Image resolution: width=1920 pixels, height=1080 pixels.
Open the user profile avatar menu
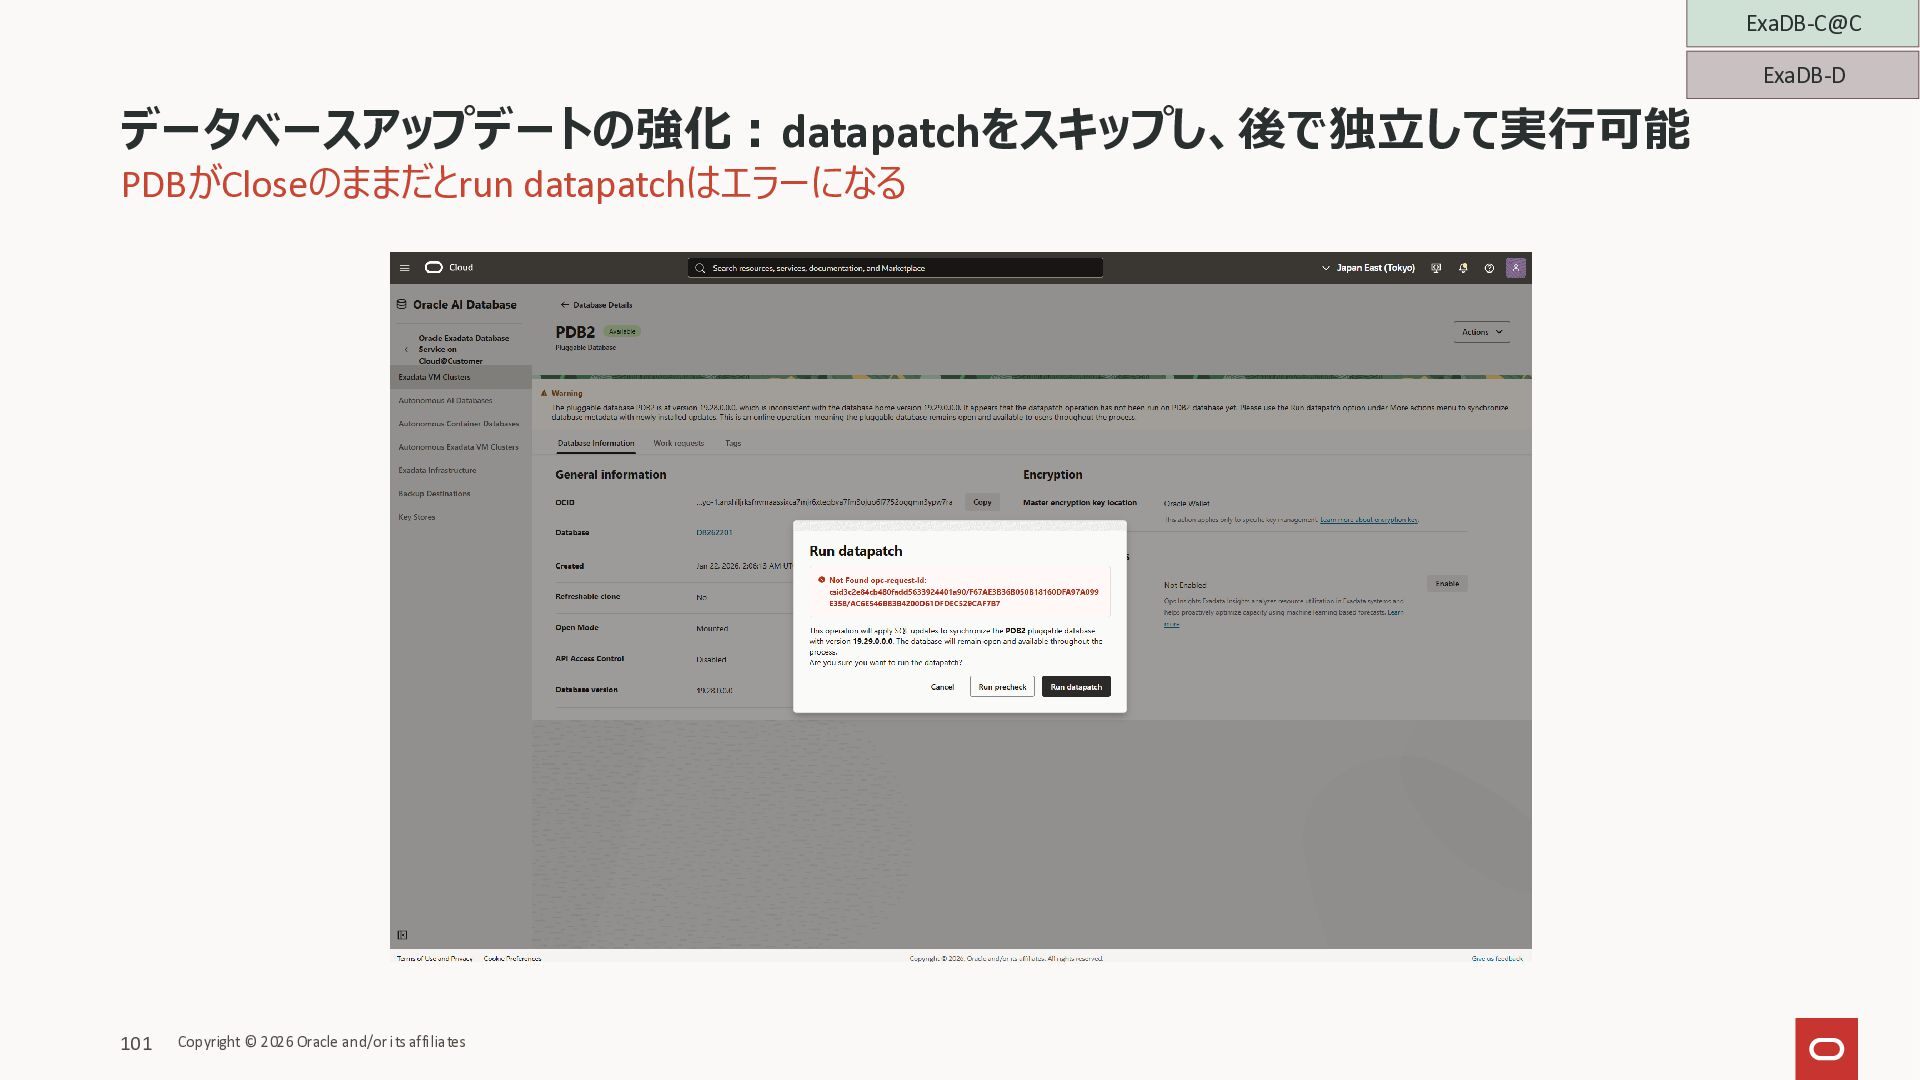[x=1516, y=268]
